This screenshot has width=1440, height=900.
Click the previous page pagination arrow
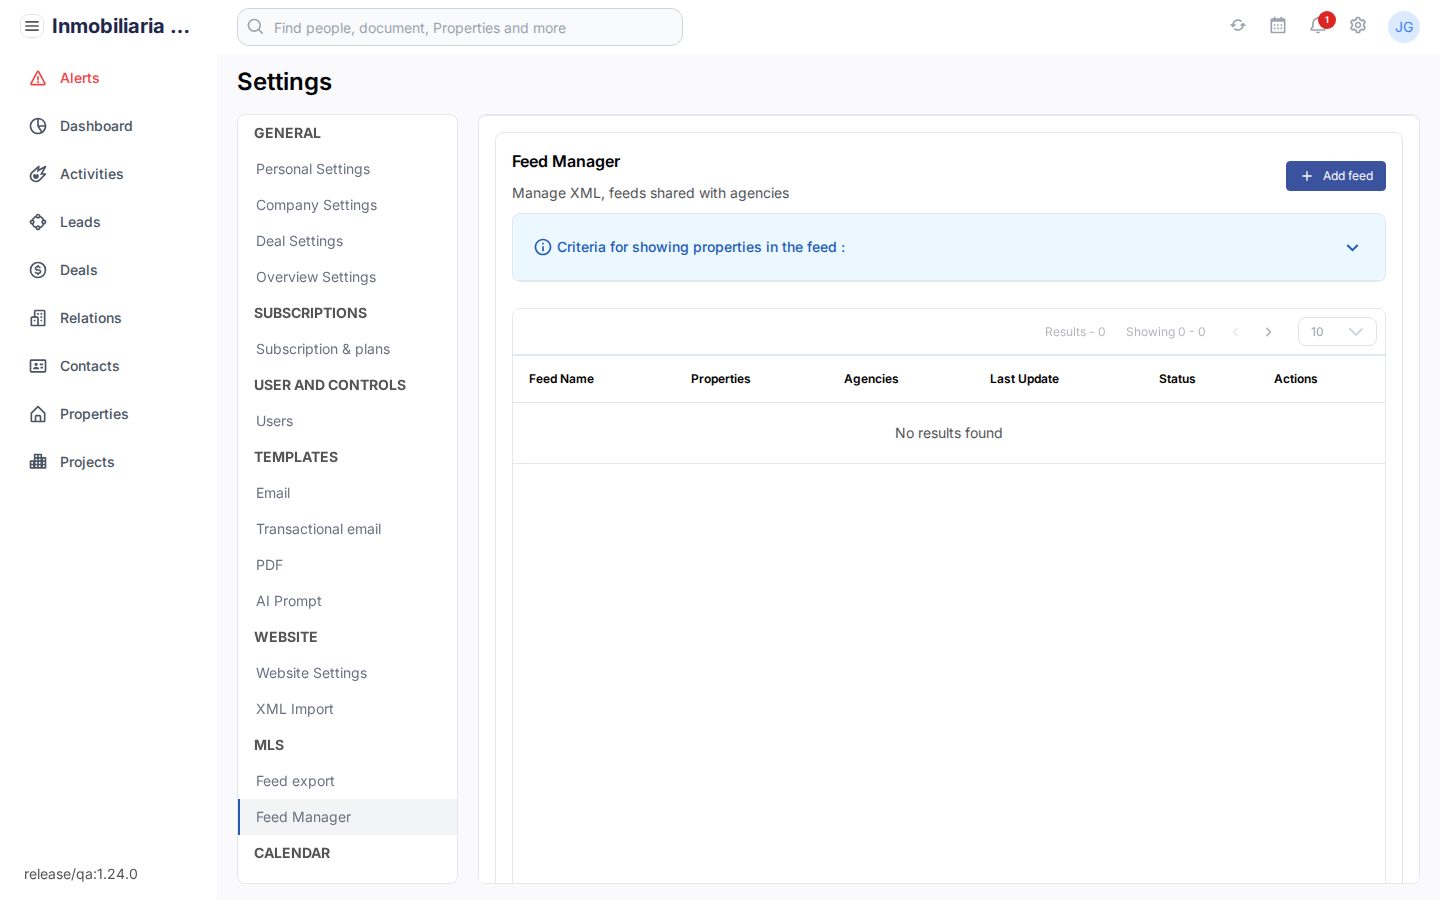pos(1234,331)
